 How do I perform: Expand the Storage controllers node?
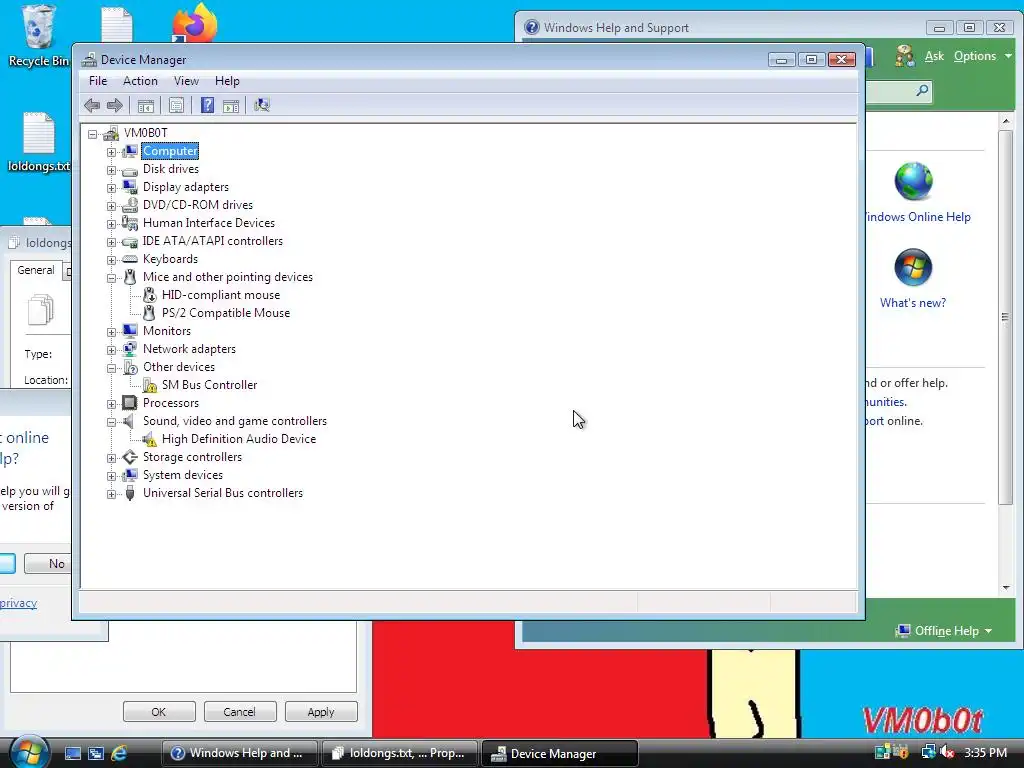pos(111,458)
